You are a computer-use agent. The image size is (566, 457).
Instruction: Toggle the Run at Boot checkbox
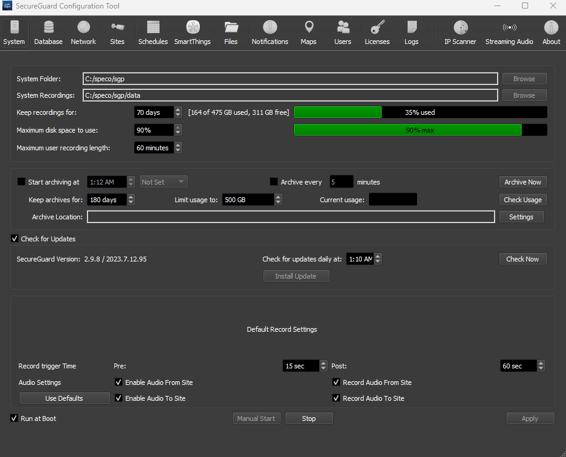pos(14,418)
